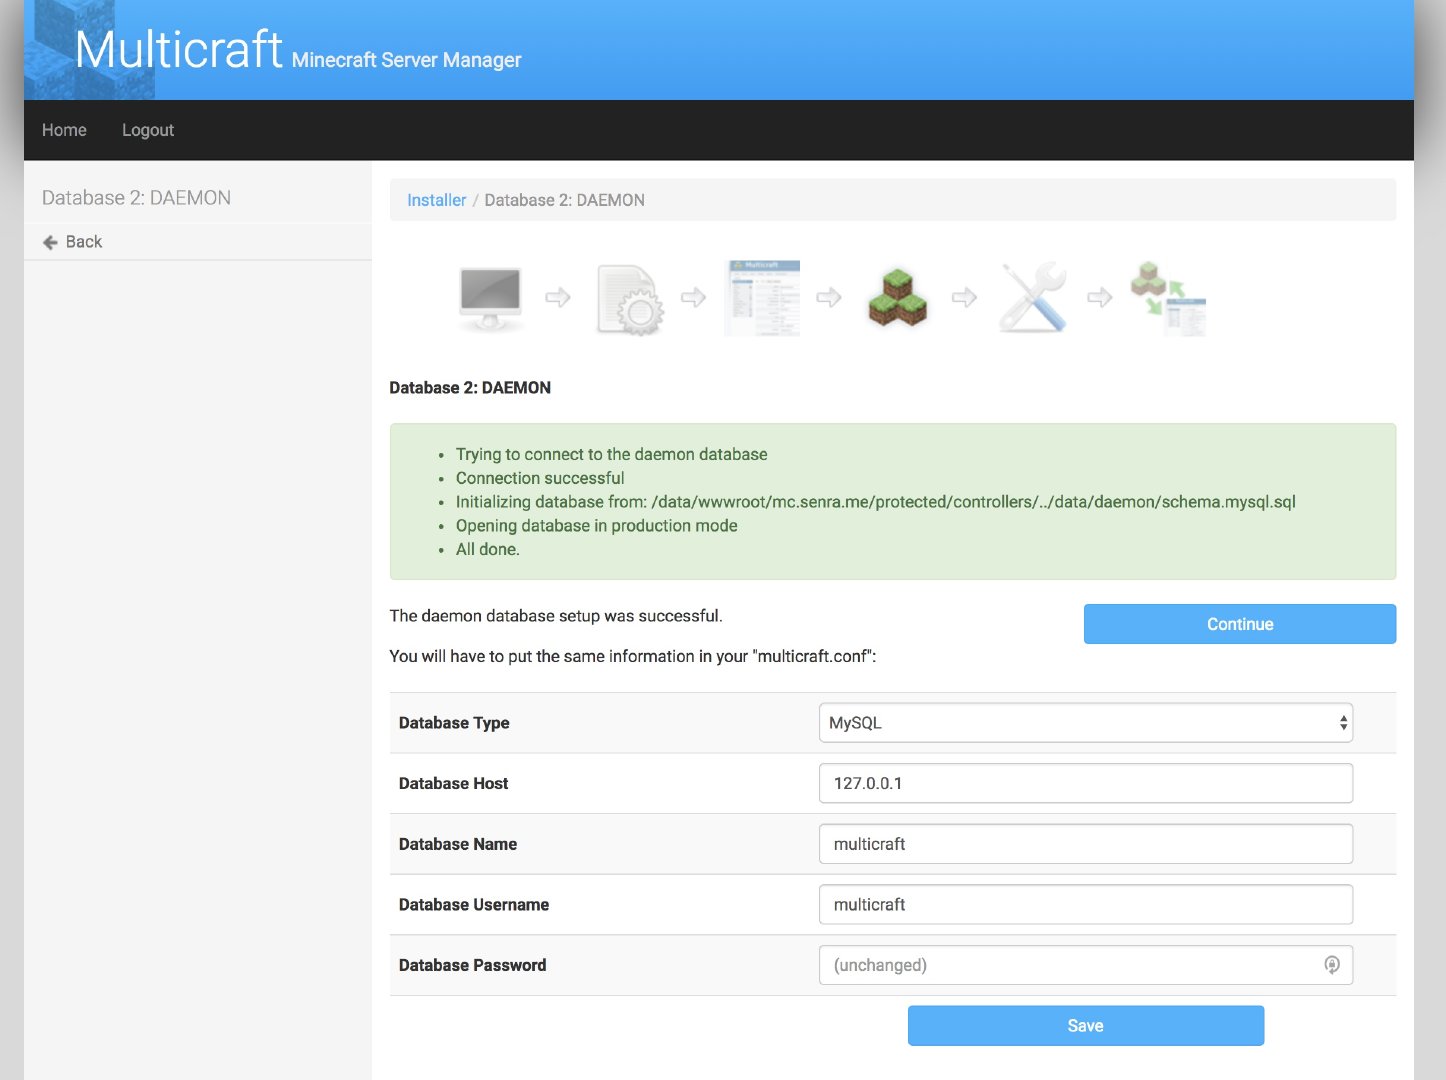Focus the Database Host field

tap(1084, 783)
